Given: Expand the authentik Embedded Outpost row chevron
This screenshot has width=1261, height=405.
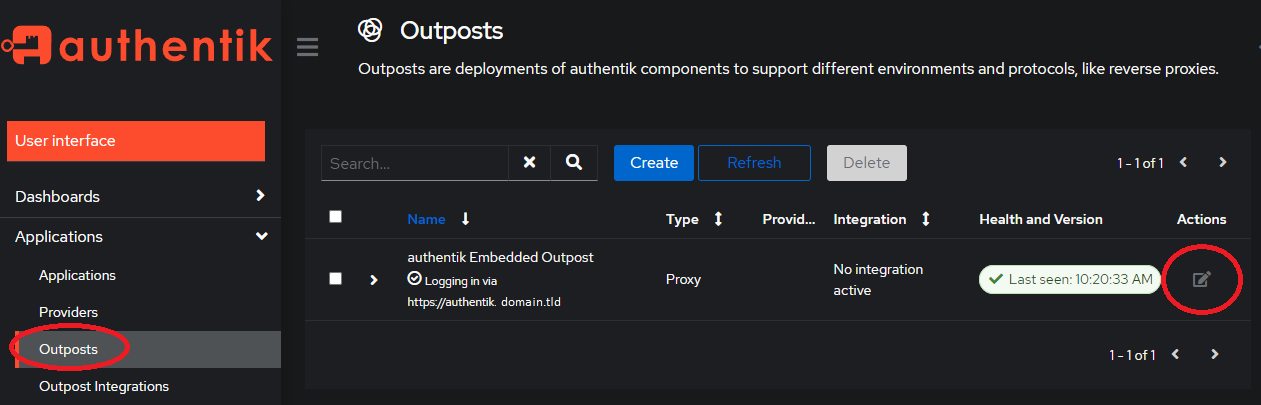Looking at the screenshot, I should pyautogui.click(x=374, y=280).
